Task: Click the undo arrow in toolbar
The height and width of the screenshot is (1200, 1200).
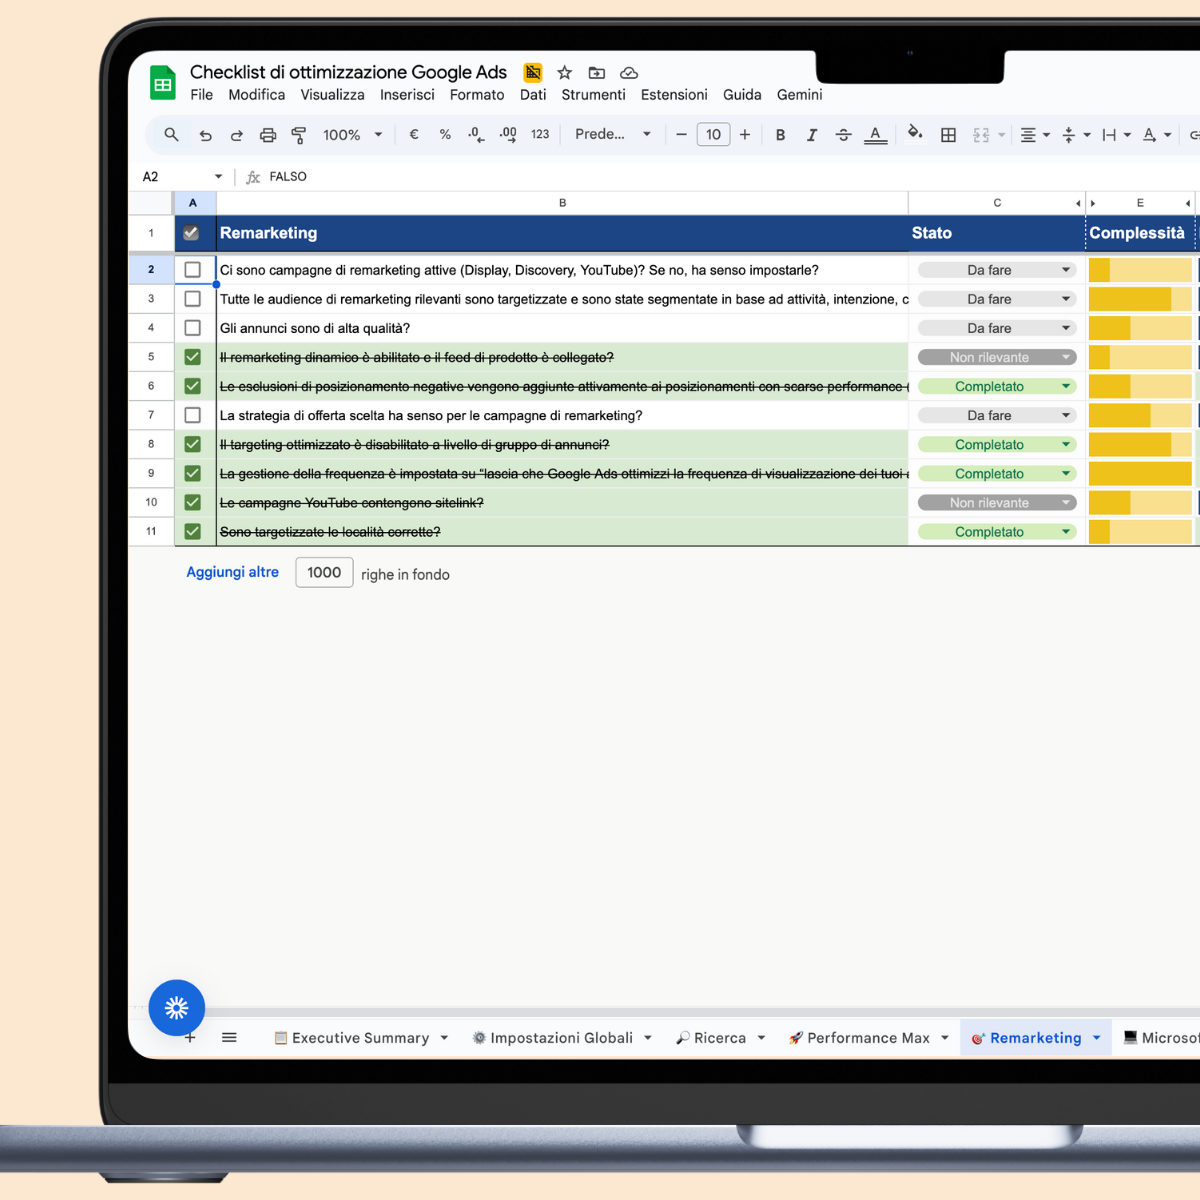Action: [x=205, y=135]
